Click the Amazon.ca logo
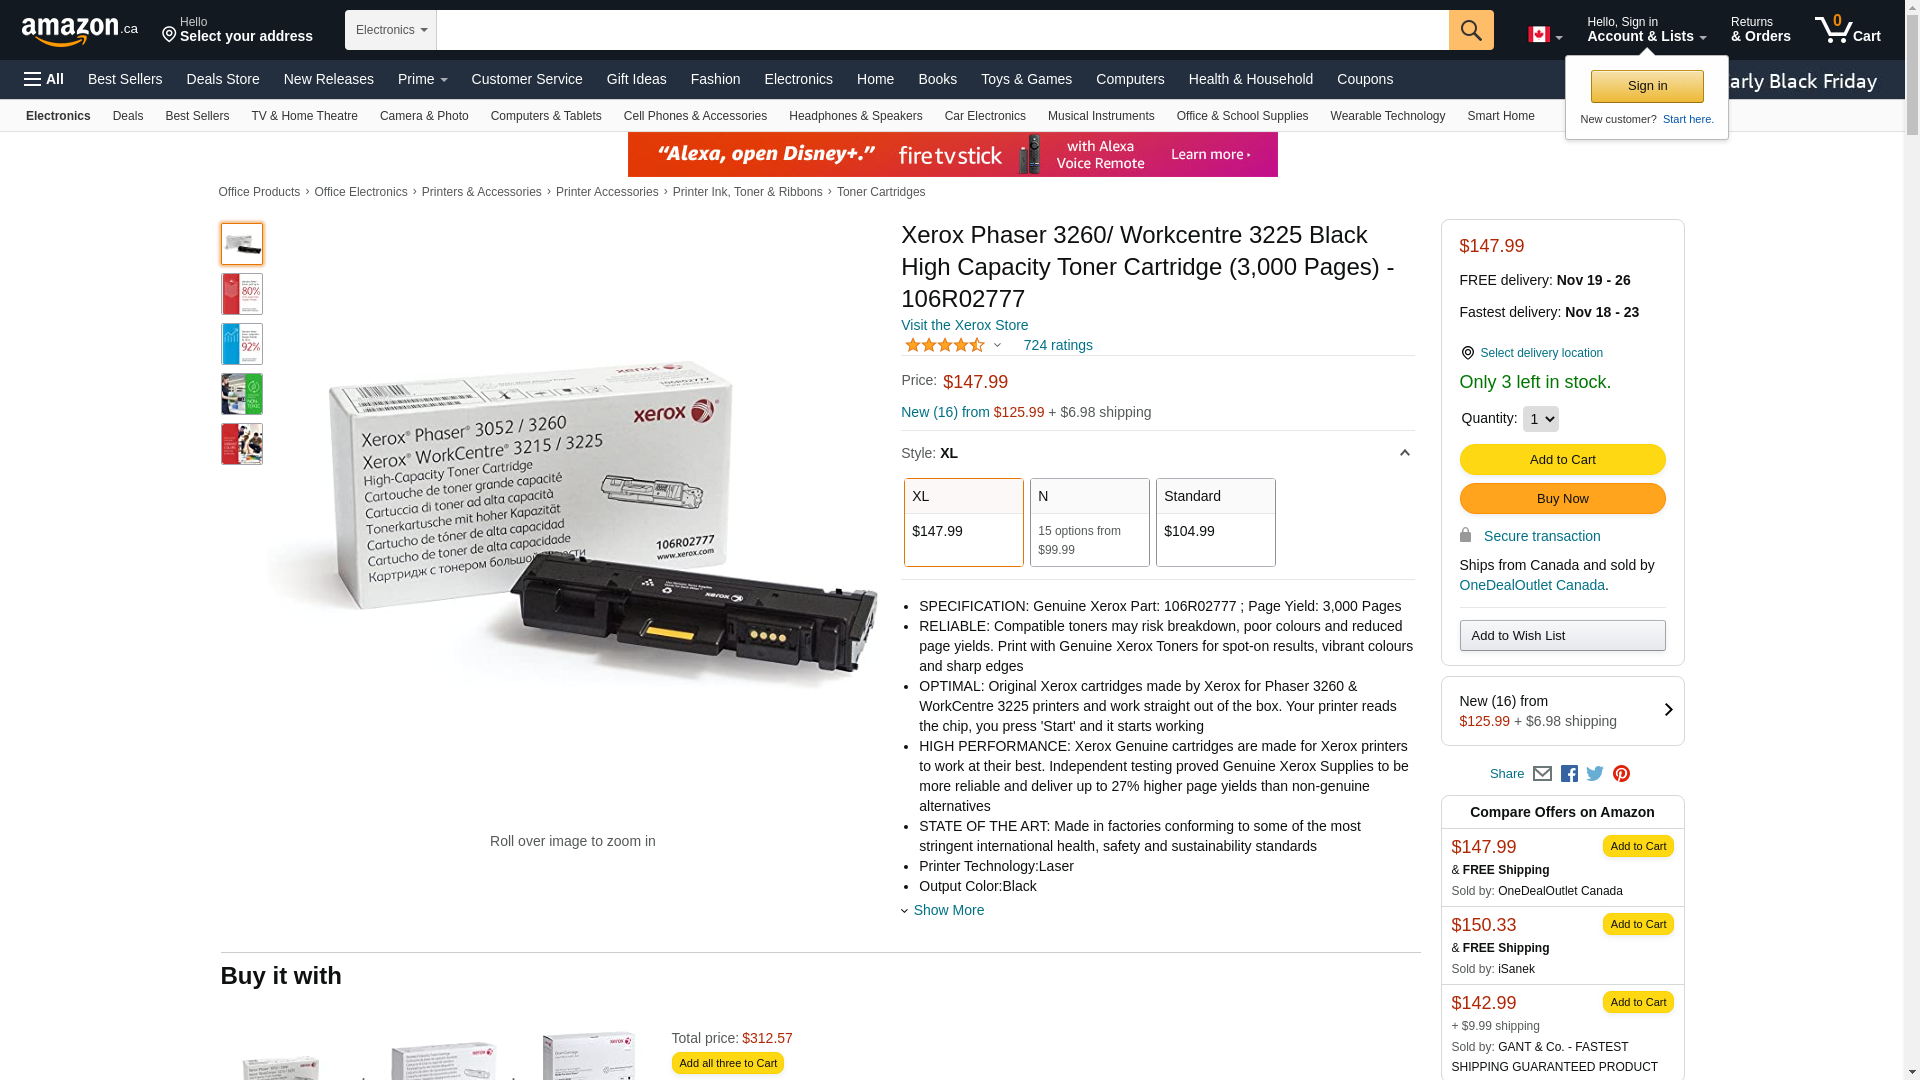The width and height of the screenshot is (1920, 1080). (80, 31)
